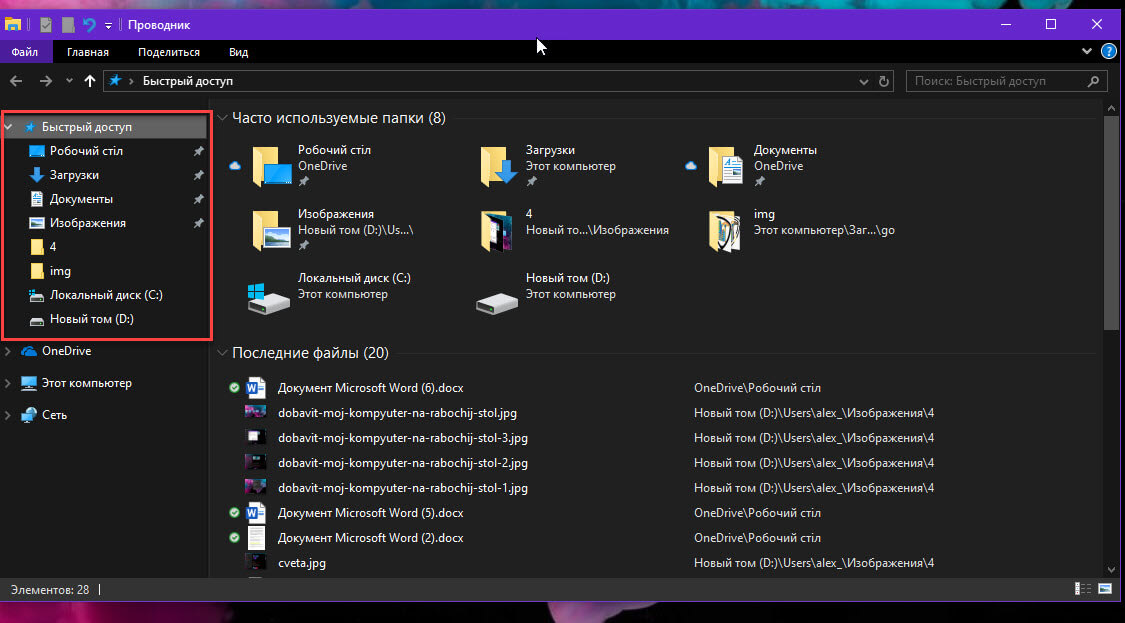Open the address bar history dropdown
The height and width of the screenshot is (623, 1125).
(x=864, y=82)
